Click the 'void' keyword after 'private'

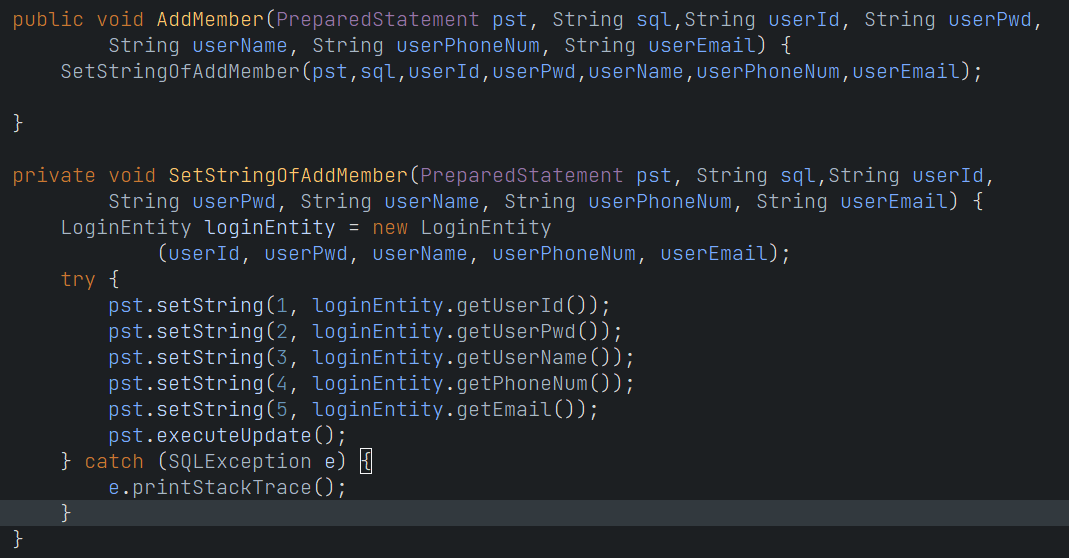coord(132,176)
